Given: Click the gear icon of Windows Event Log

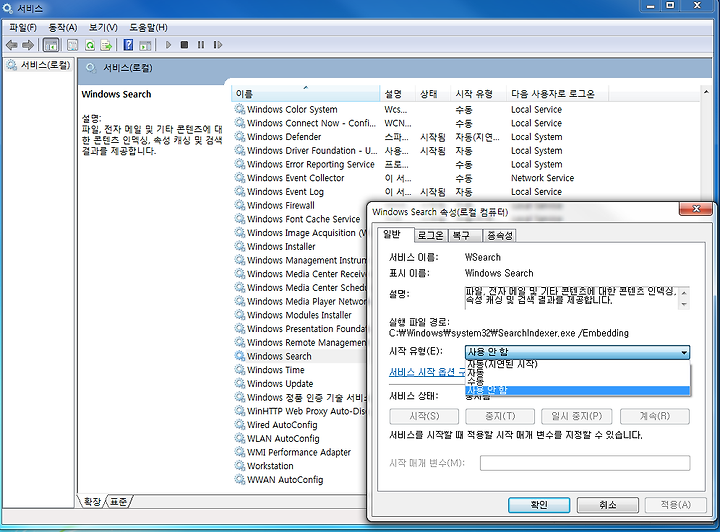Looking at the screenshot, I should pos(240,191).
